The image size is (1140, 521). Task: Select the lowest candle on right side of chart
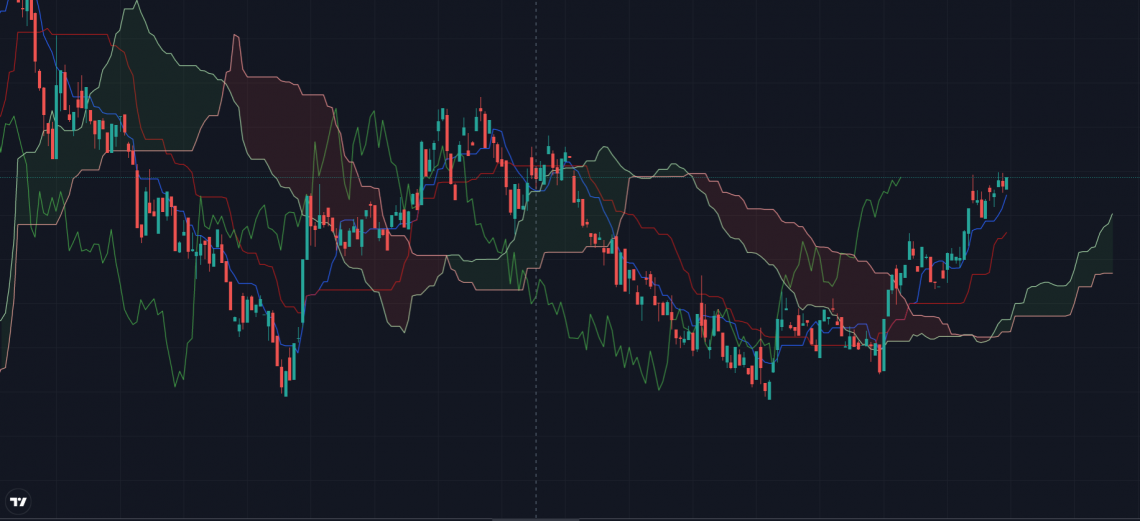[x=769, y=388]
